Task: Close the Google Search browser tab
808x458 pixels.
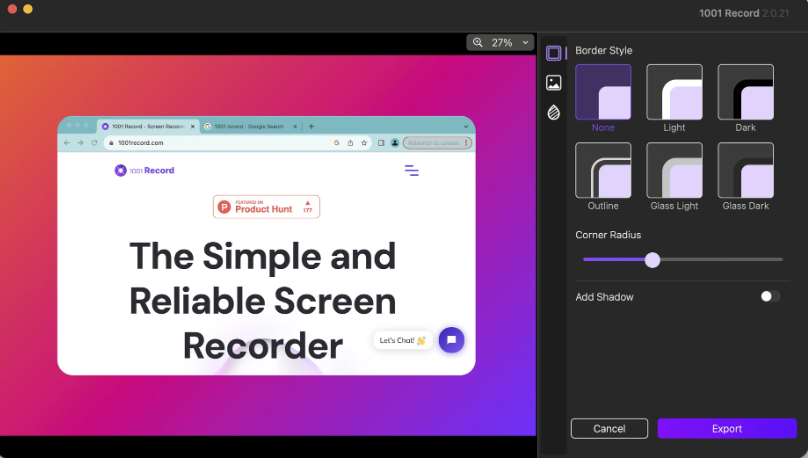Action: click(x=295, y=126)
